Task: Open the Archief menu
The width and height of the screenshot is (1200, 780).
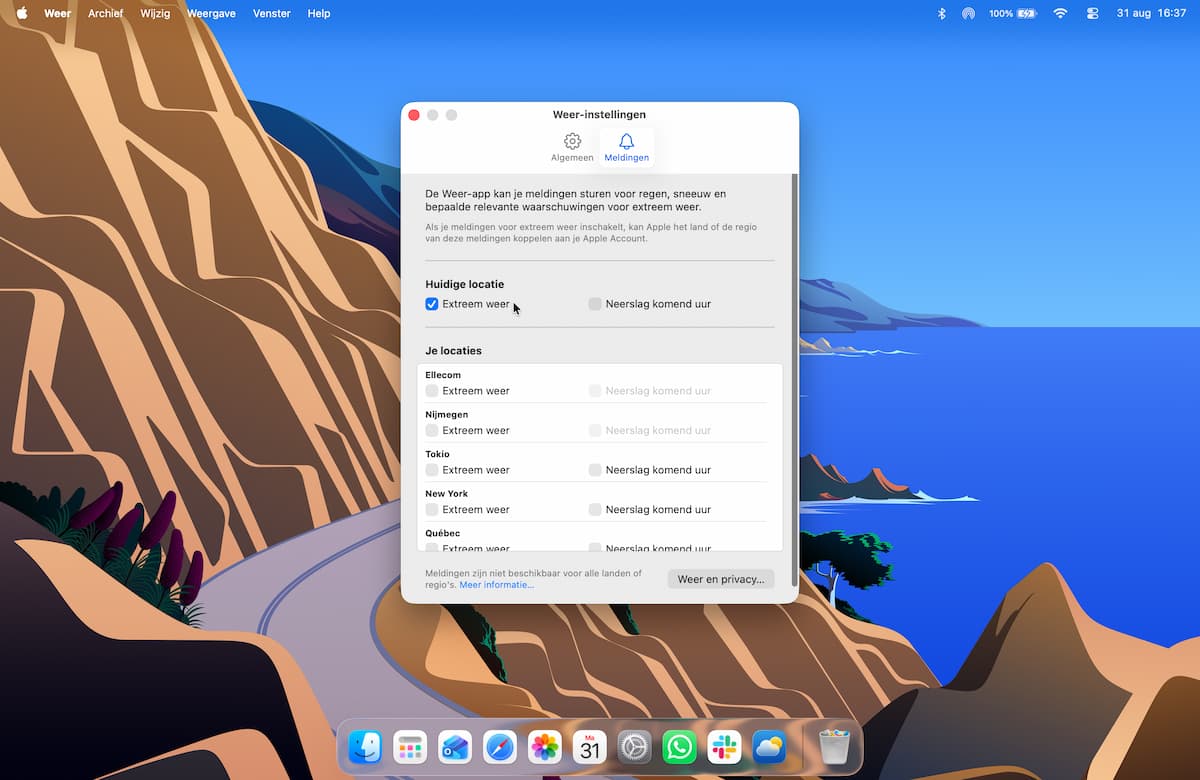Action: (x=106, y=13)
